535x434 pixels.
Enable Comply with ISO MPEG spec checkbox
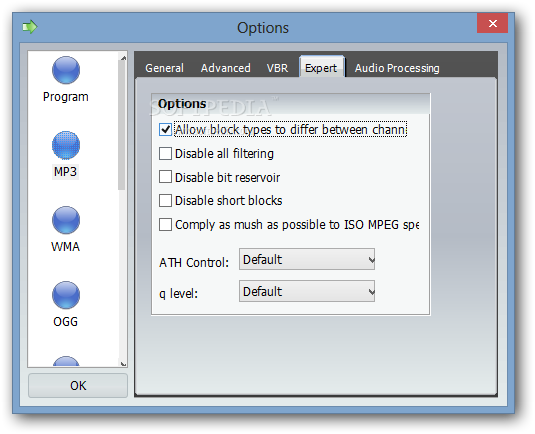coord(165,225)
